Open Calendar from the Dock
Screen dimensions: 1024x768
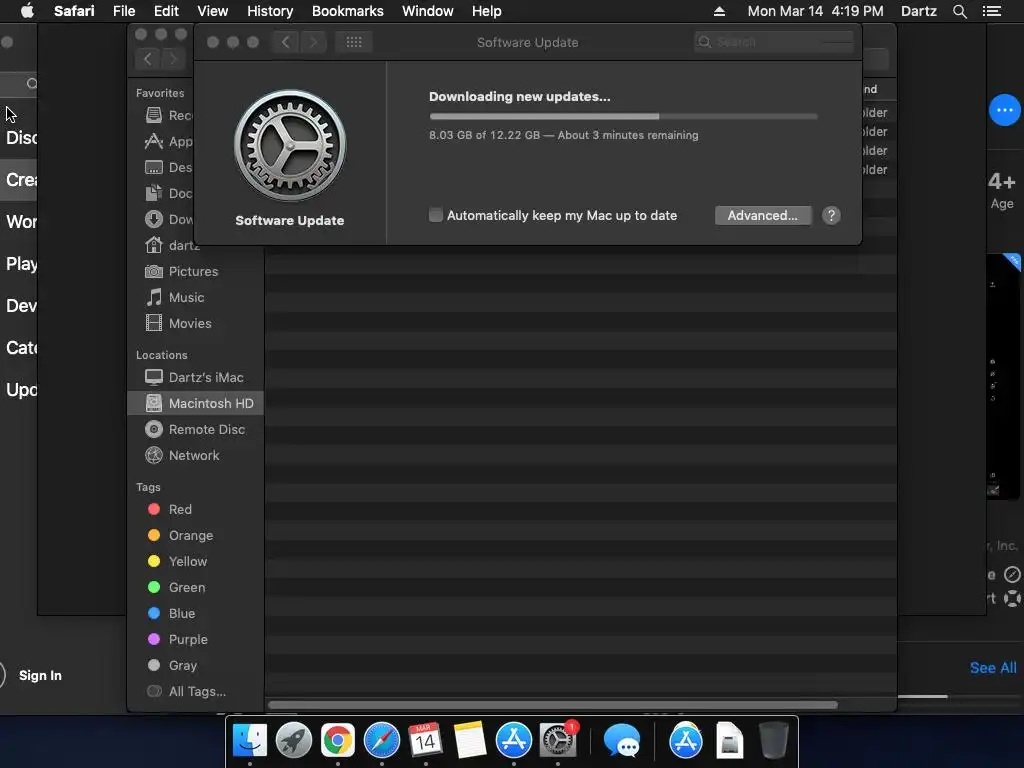(x=425, y=741)
